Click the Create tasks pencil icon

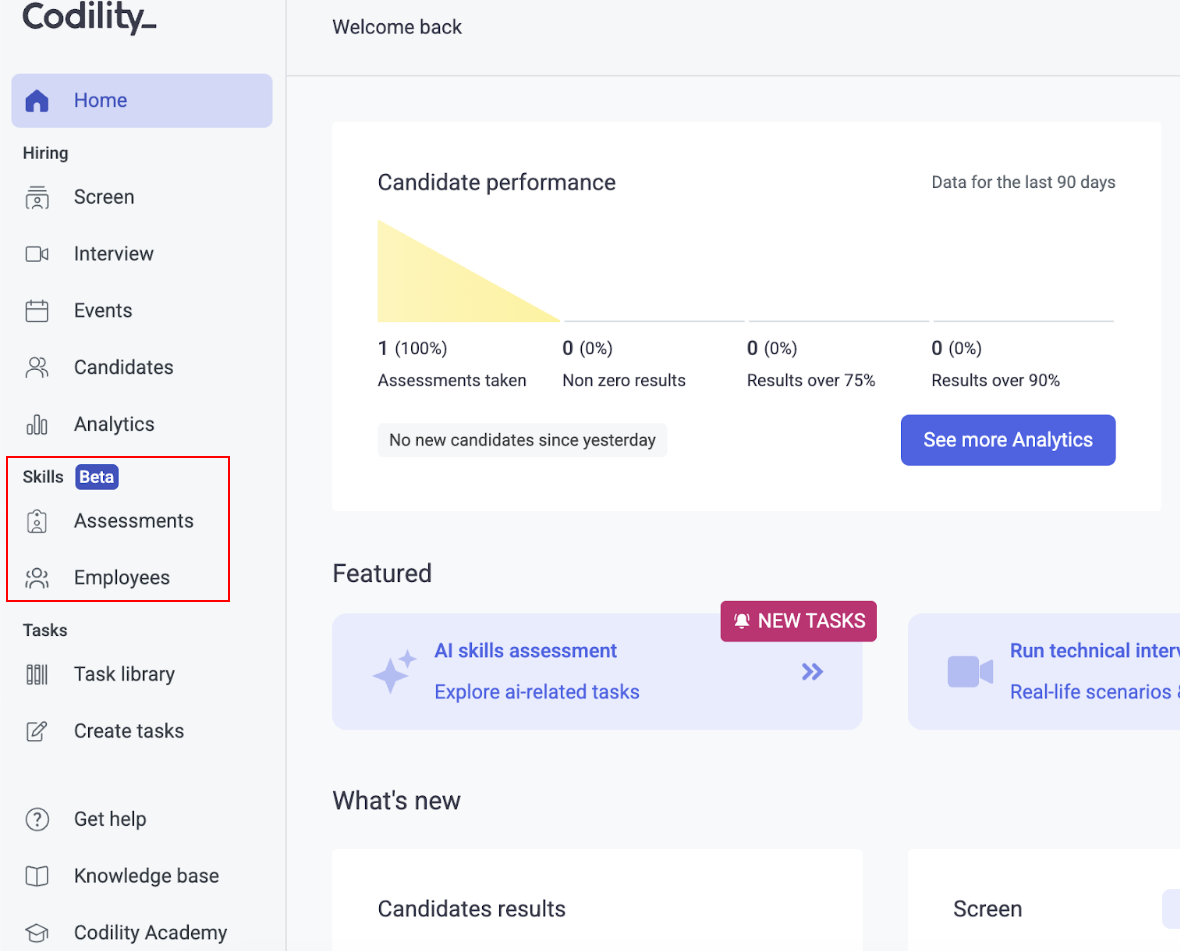click(x=37, y=731)
